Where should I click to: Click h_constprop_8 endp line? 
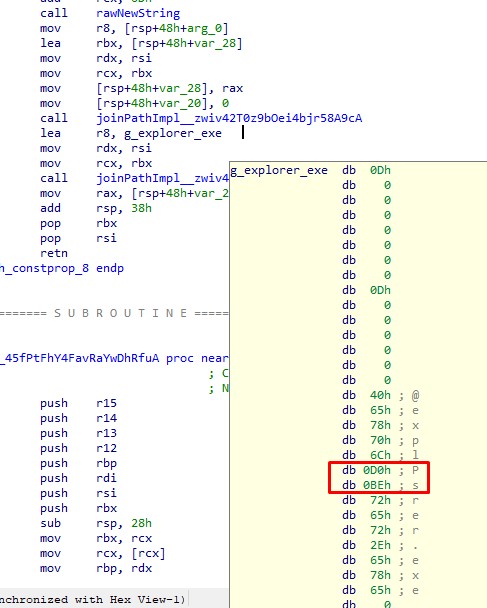click(62, 268)
